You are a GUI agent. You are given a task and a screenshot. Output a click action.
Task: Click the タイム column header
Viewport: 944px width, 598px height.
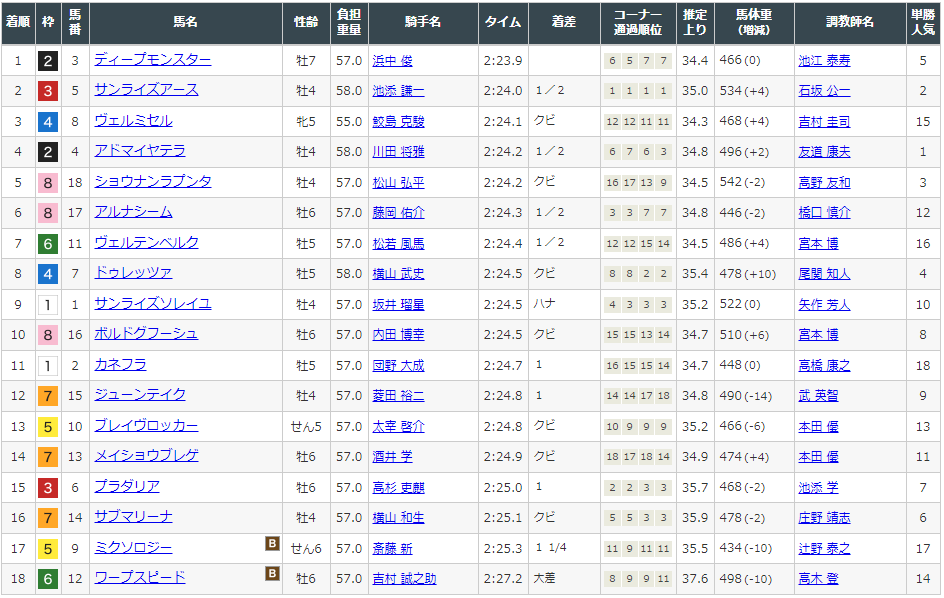pos(502,21)
